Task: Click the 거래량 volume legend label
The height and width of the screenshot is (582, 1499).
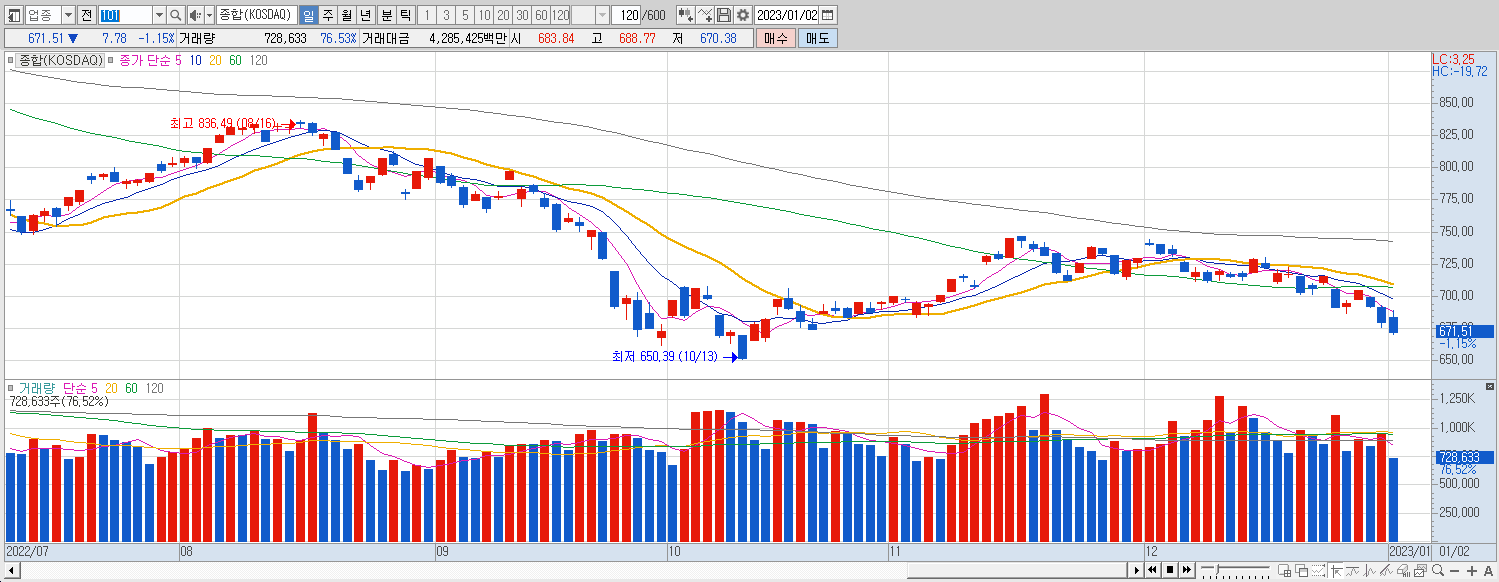Action: [x=39, y=388]
